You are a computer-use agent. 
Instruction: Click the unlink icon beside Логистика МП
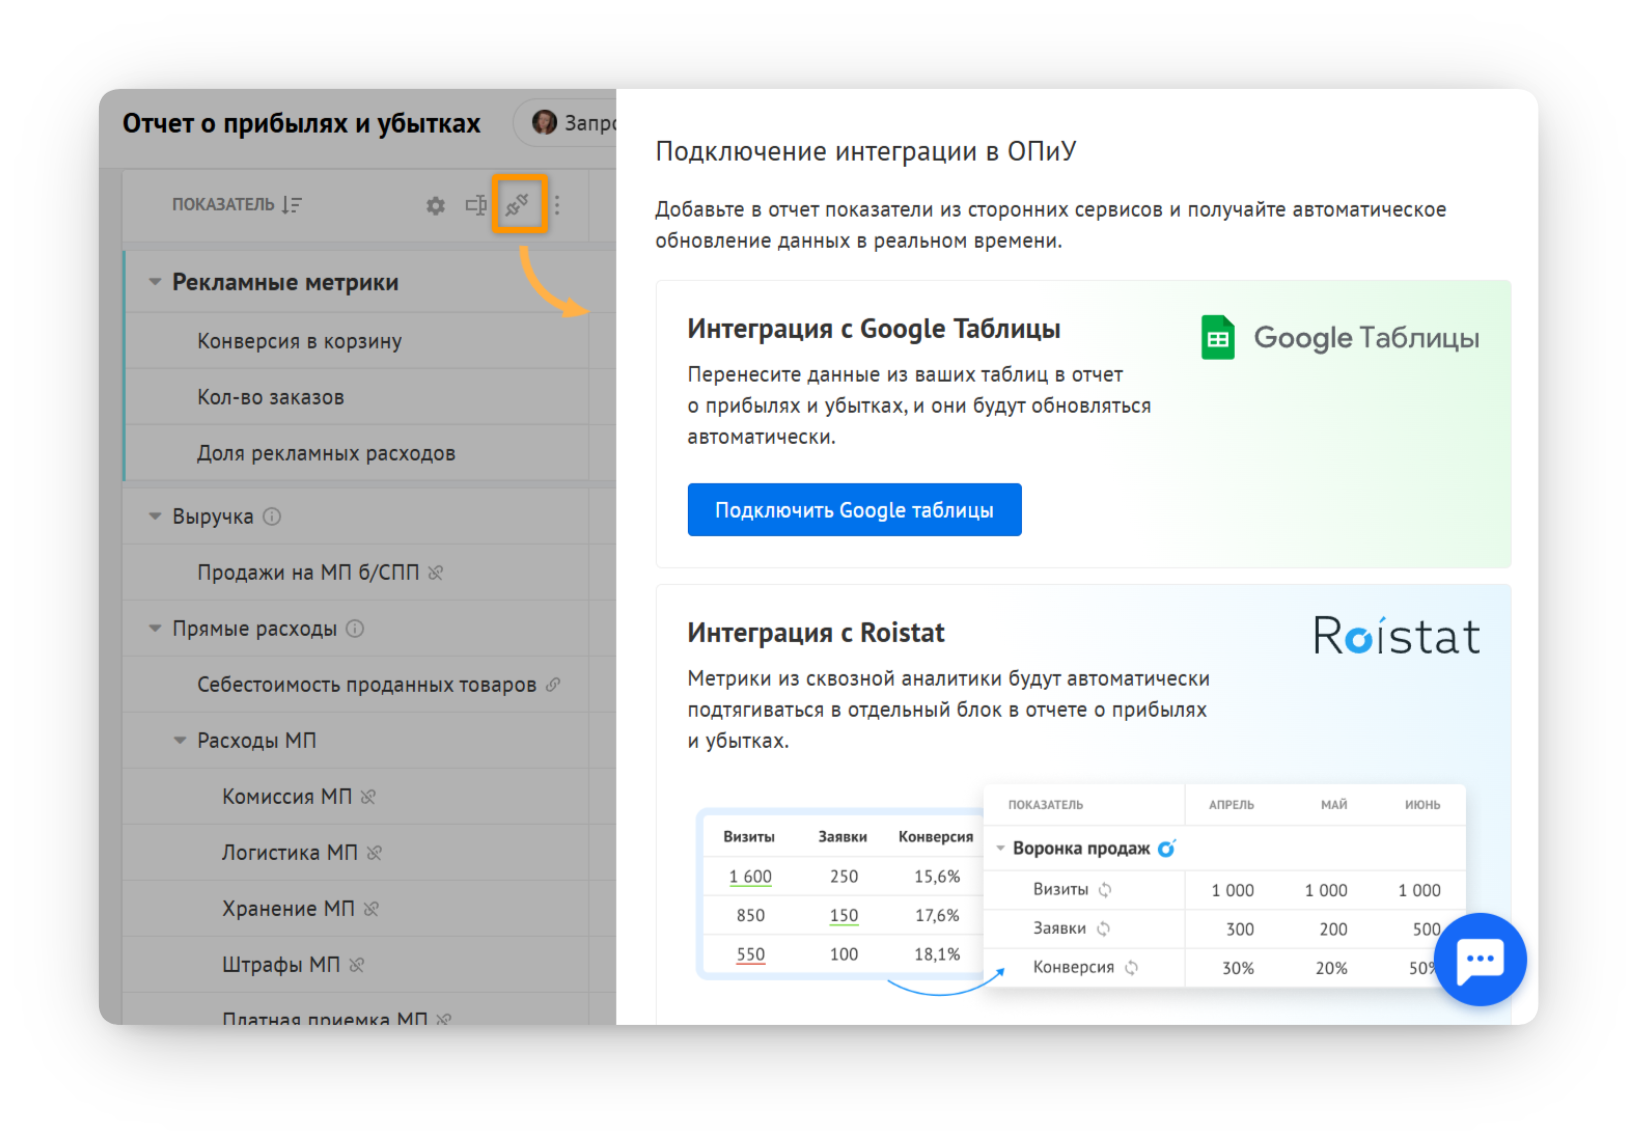tap(374, 853)
